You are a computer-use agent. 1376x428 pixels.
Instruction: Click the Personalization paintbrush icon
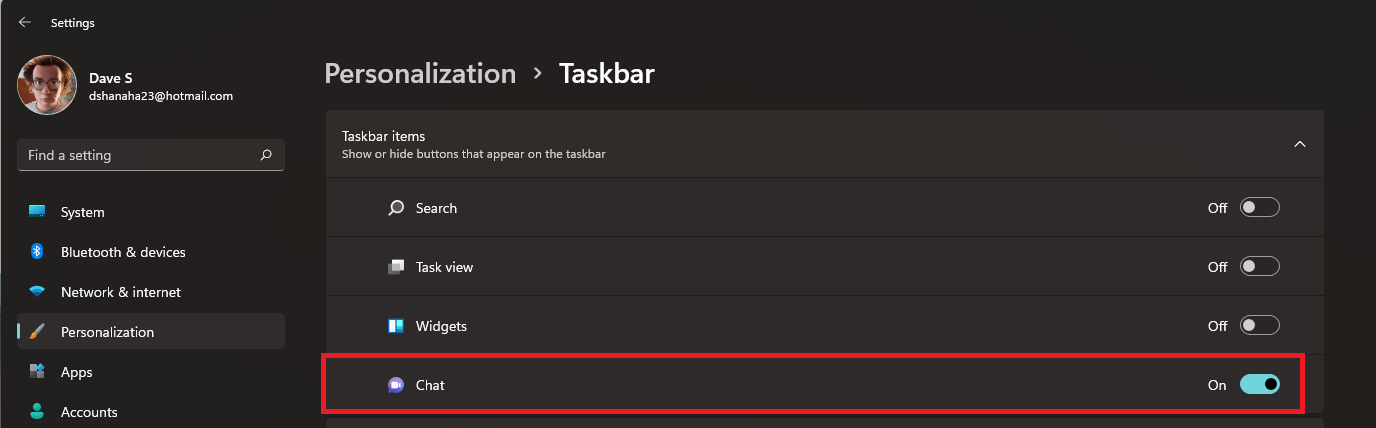coord(37,332)
